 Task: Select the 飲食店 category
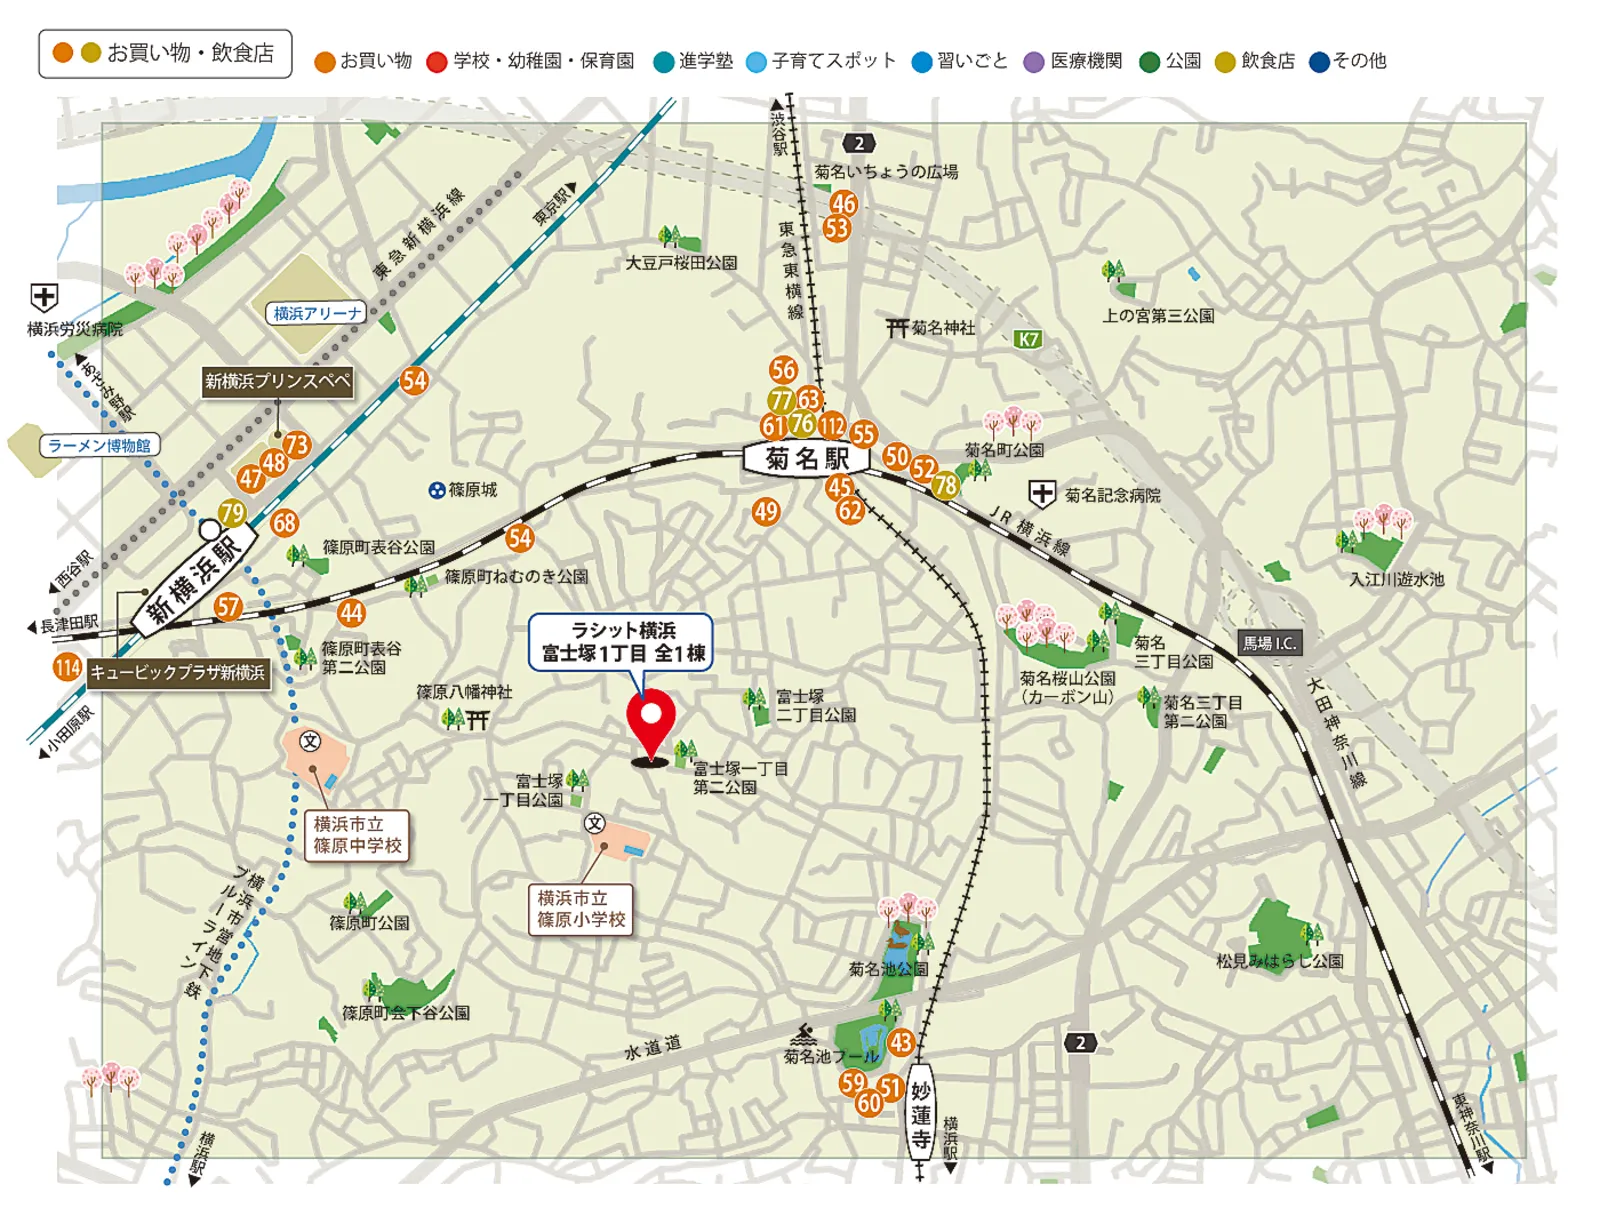1255,61
